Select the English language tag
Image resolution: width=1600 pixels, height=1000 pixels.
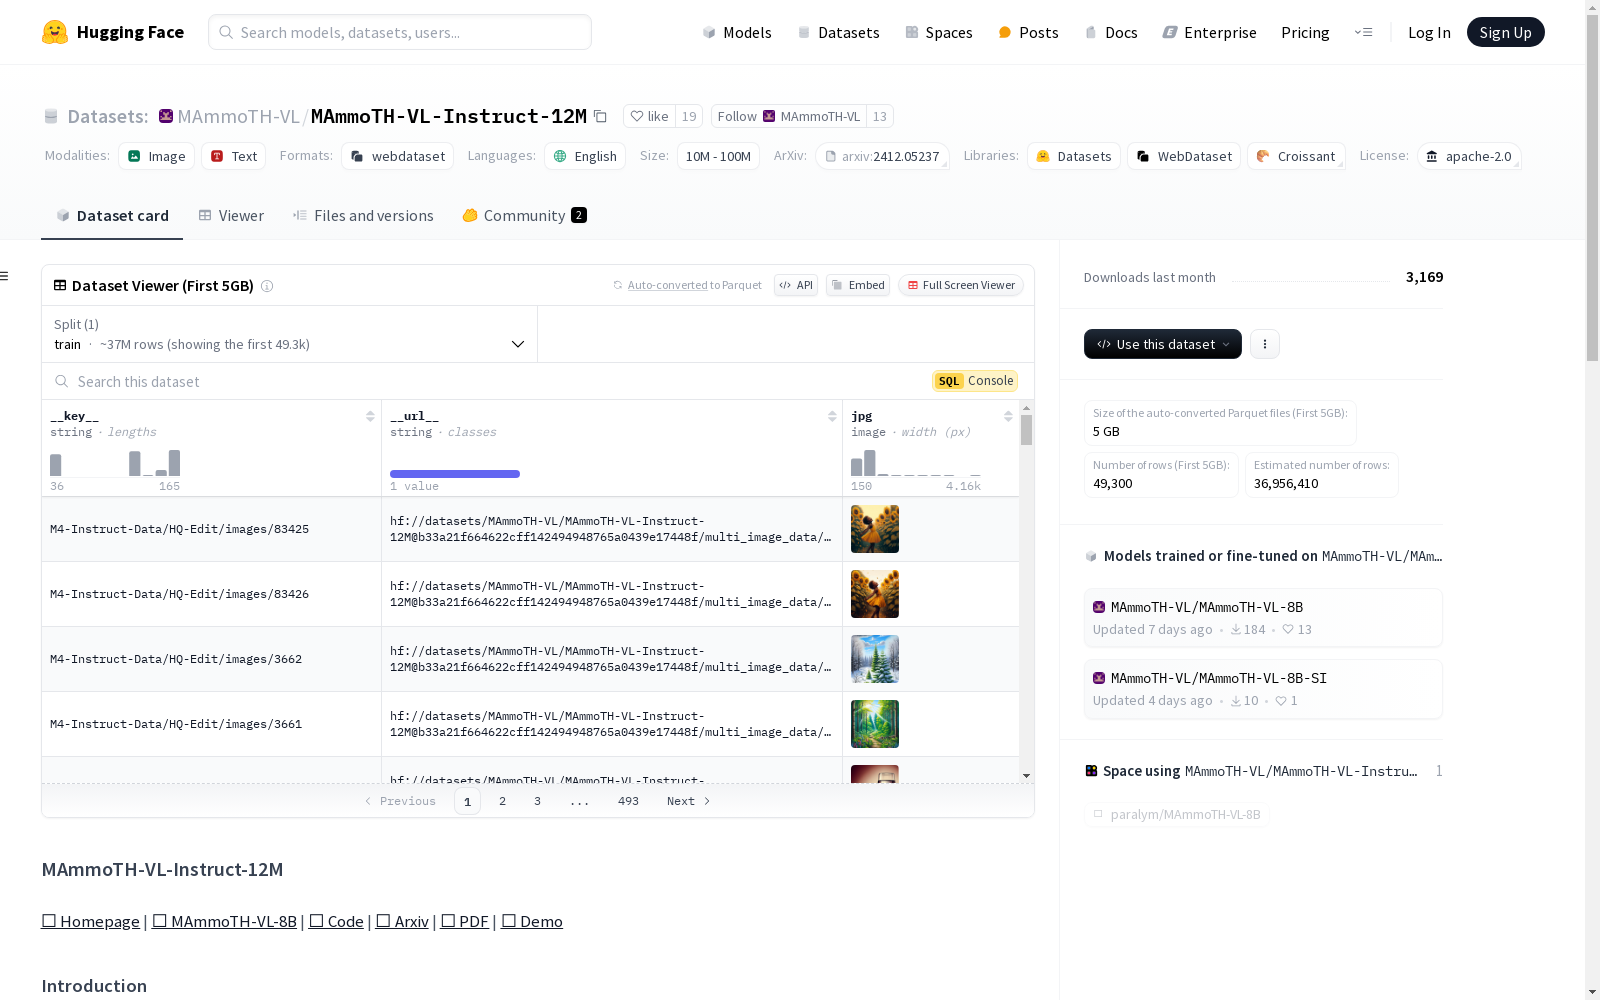(585, 156)
